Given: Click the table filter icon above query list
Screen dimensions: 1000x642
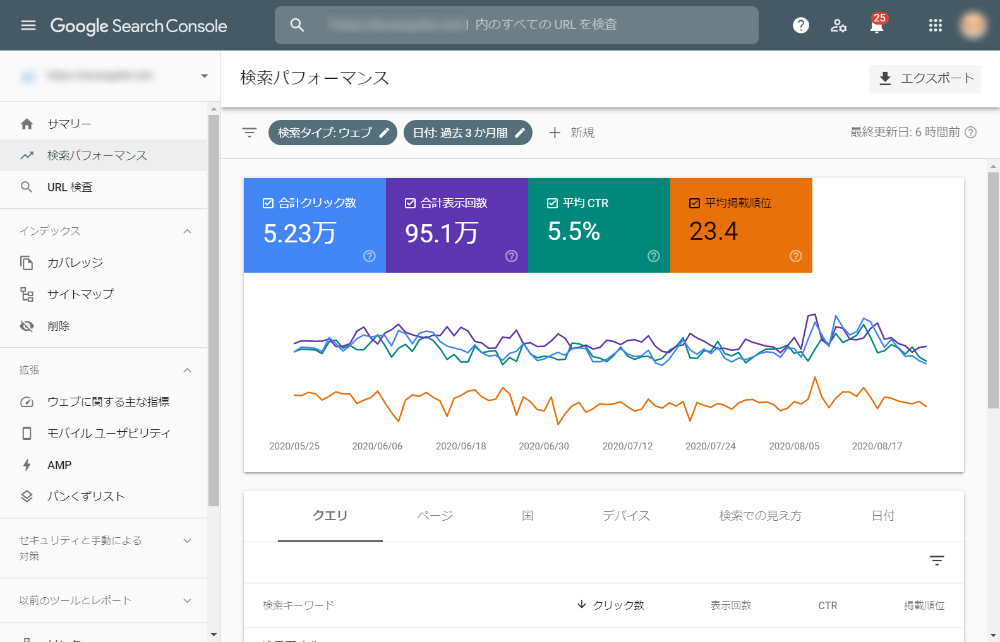Looking at the screenshot, I should pos(936,561).
